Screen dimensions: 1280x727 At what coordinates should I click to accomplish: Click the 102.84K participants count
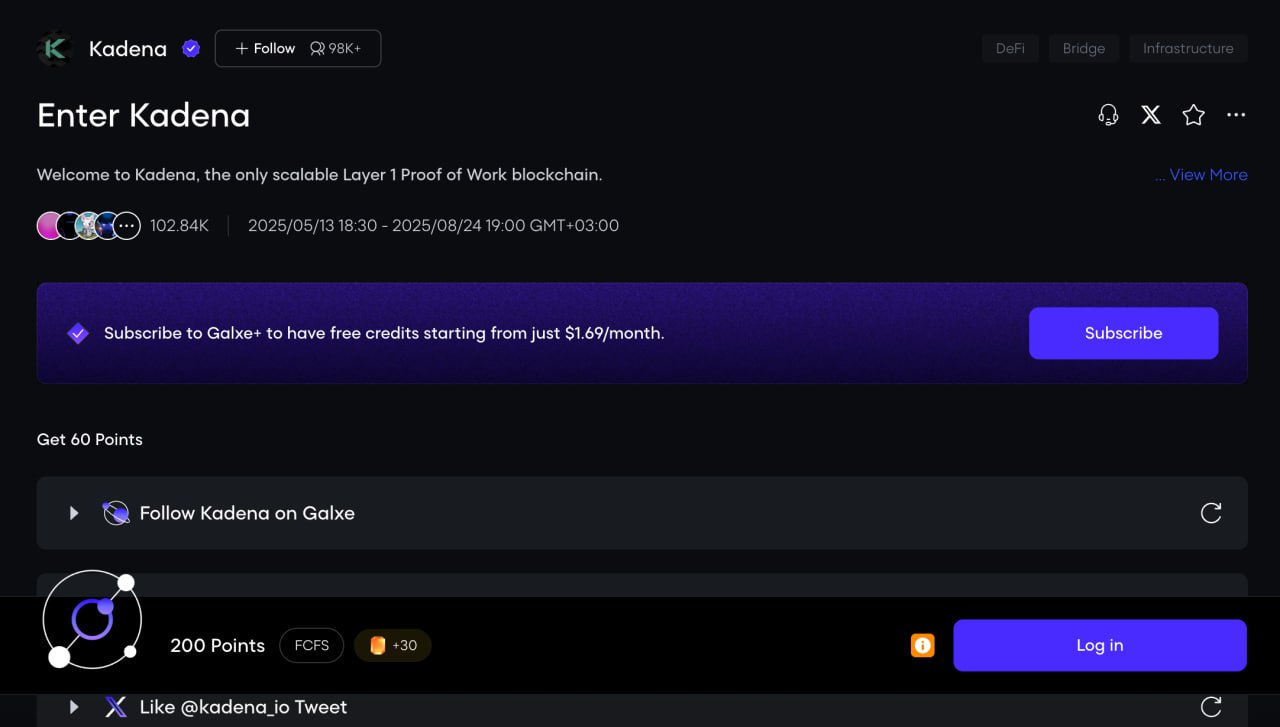click(179, 226)
